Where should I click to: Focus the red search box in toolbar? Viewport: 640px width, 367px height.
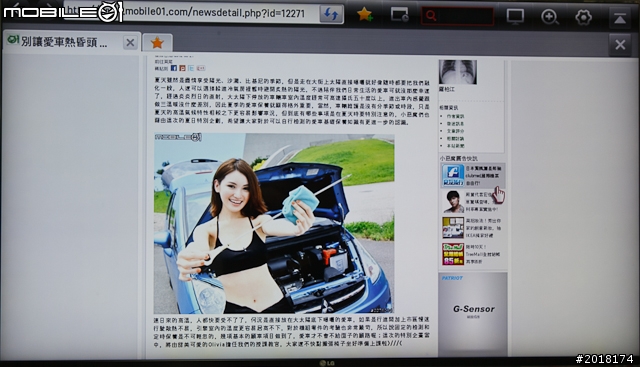pyautogui.click(x=458, y=16)
